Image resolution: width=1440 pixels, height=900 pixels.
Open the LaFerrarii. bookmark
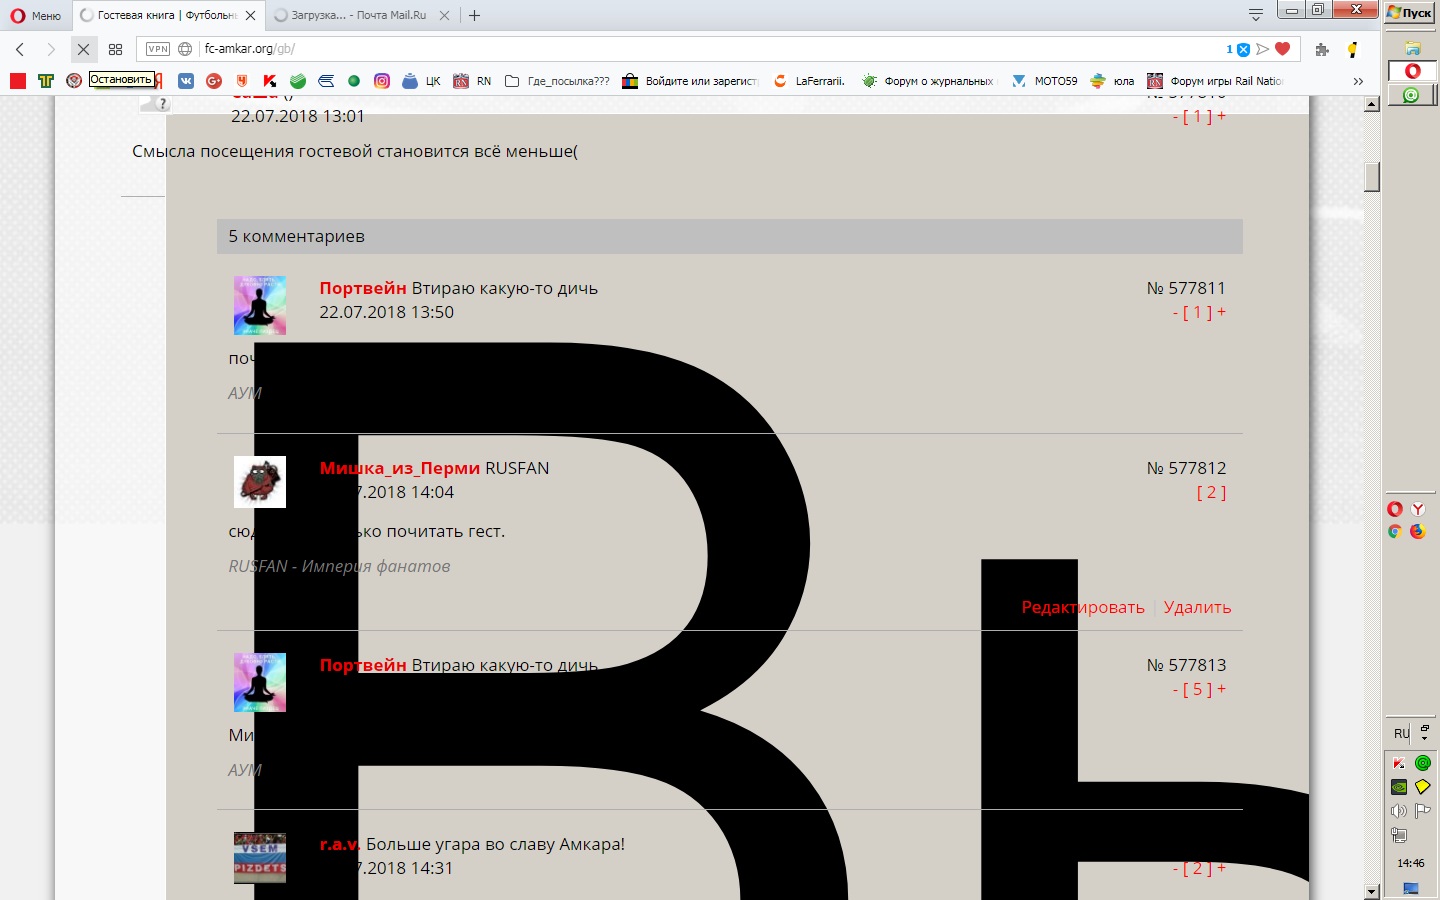click(809, 81)
